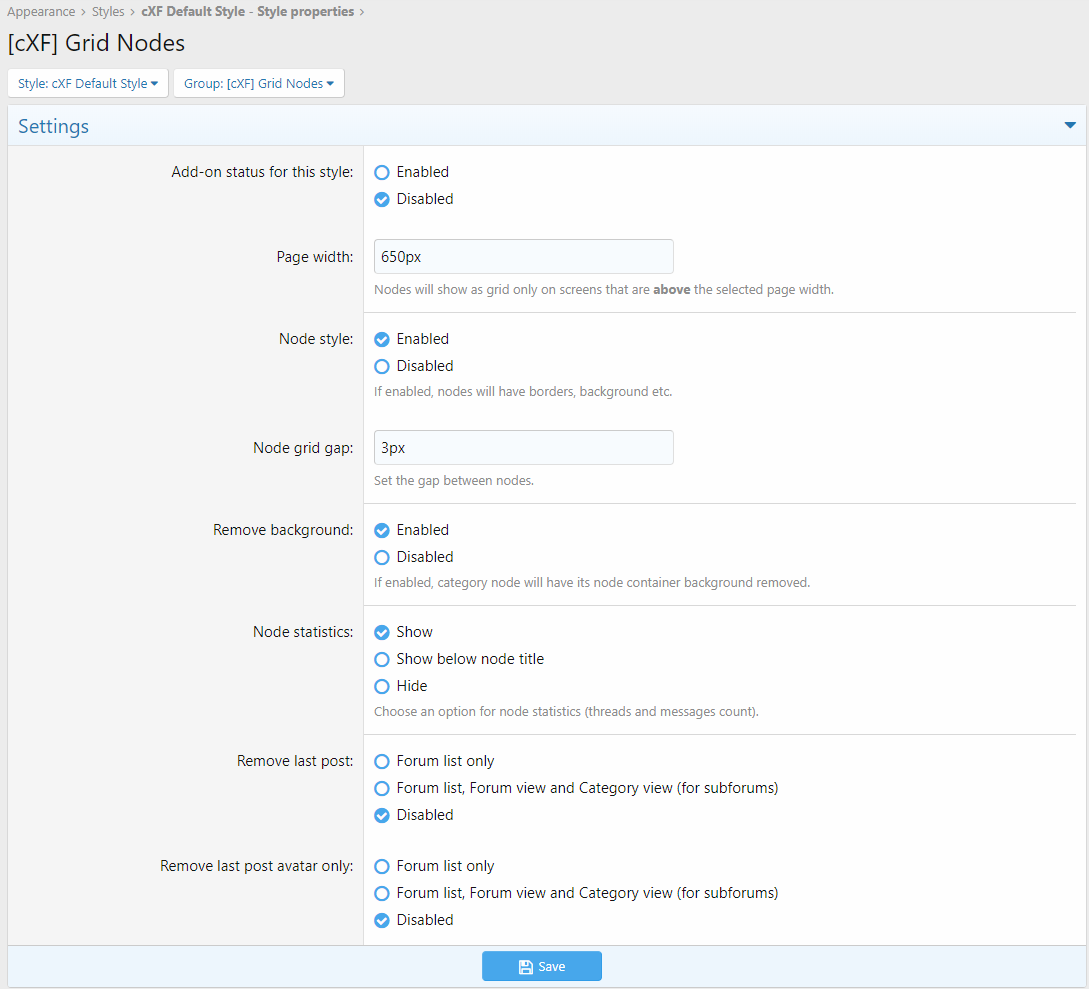Select Forum list only for Remove last post avatar

(382, 866)
